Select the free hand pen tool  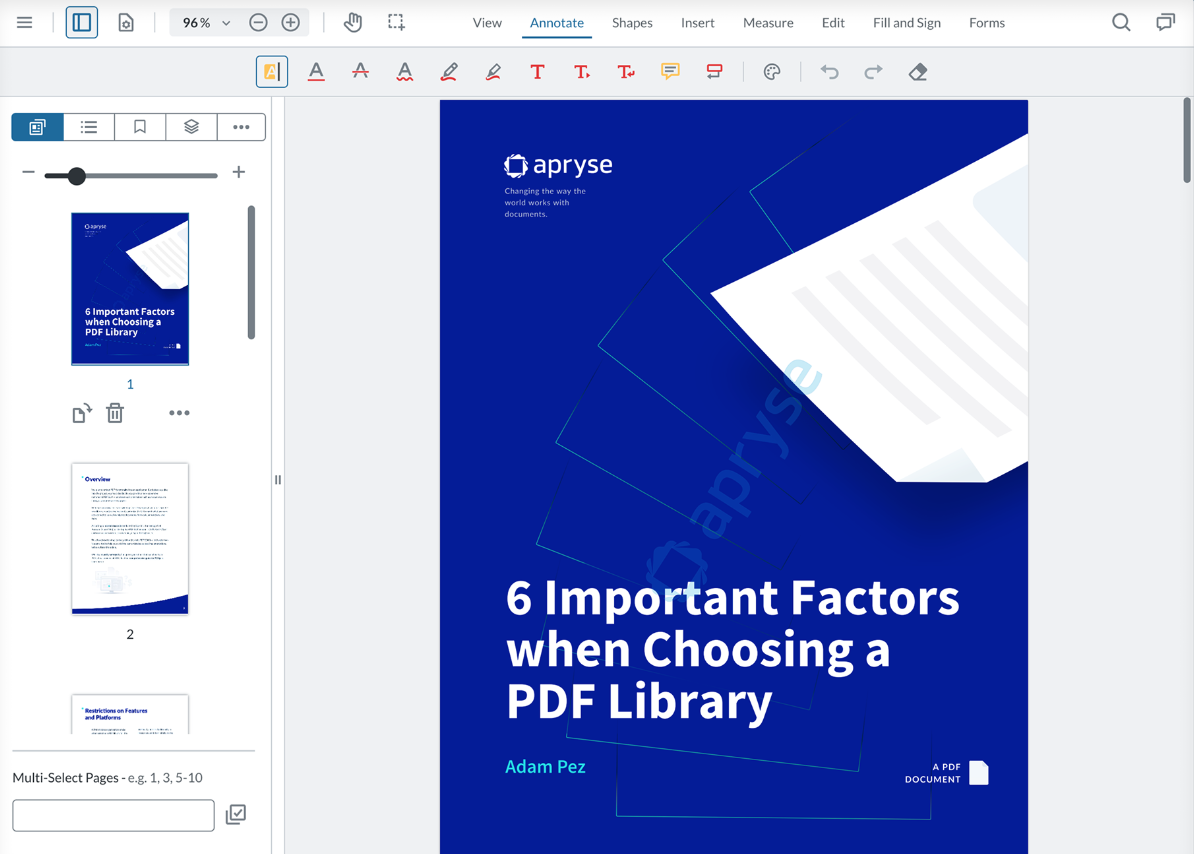point(449,72)
